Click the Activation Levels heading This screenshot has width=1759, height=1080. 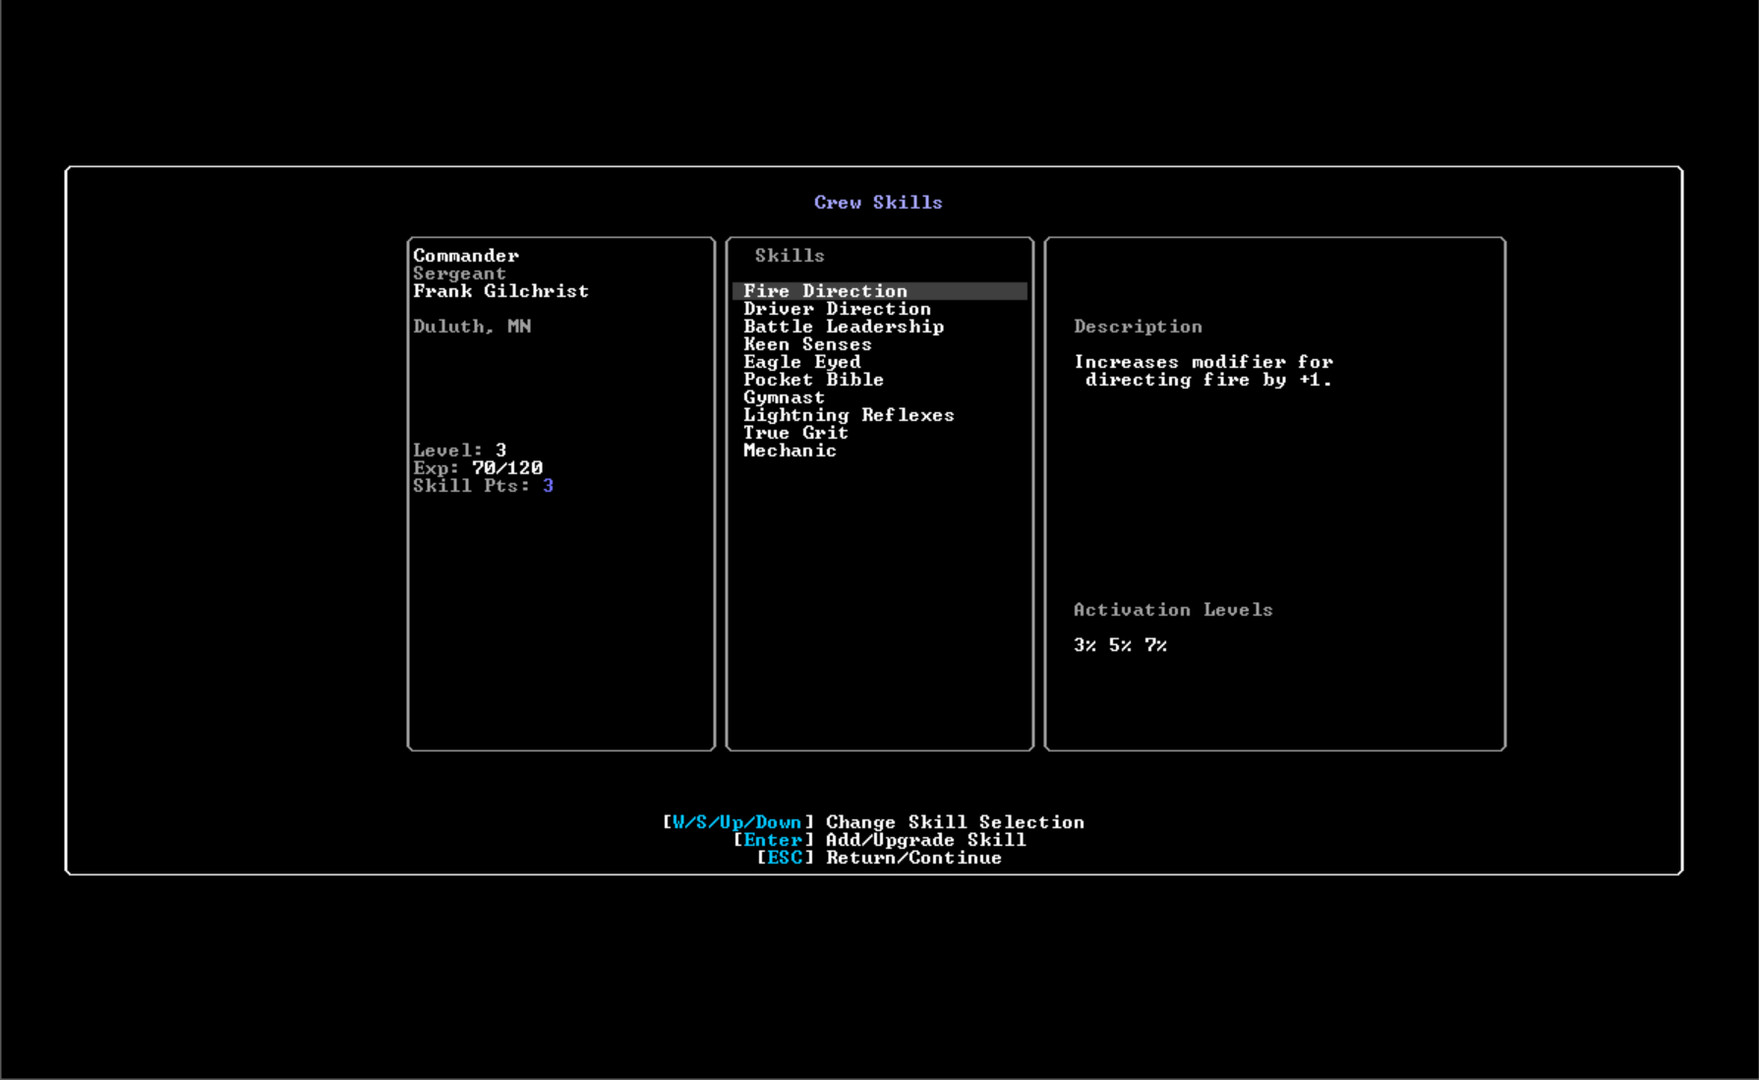[1173, 610]
